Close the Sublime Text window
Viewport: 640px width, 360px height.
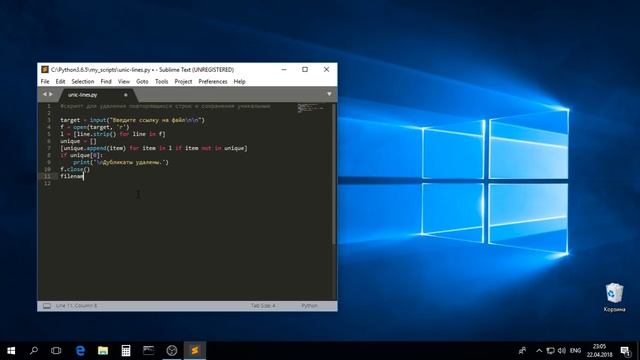(x=327, y=69)
